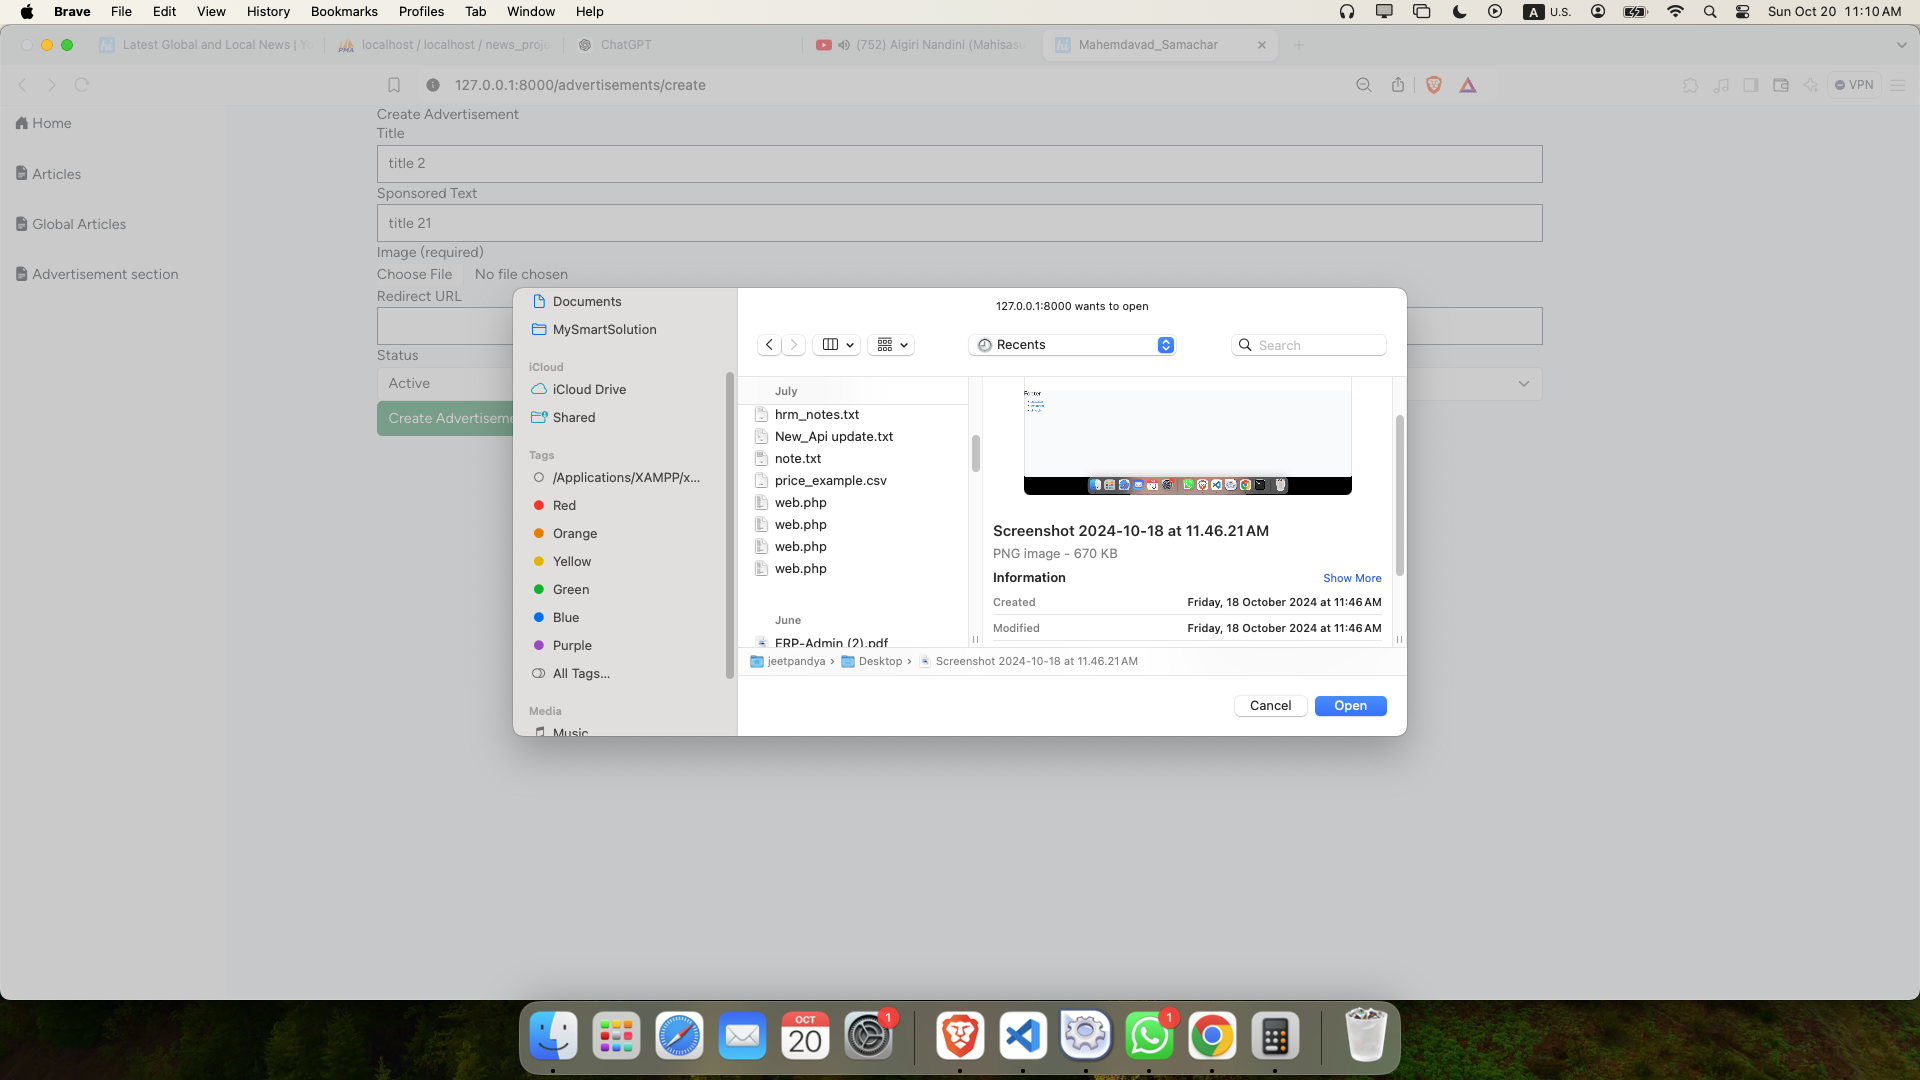Open the column view switcher
Viewport: 1920px width, 1080px height.
pyautogui.click(x=837, y=345)
